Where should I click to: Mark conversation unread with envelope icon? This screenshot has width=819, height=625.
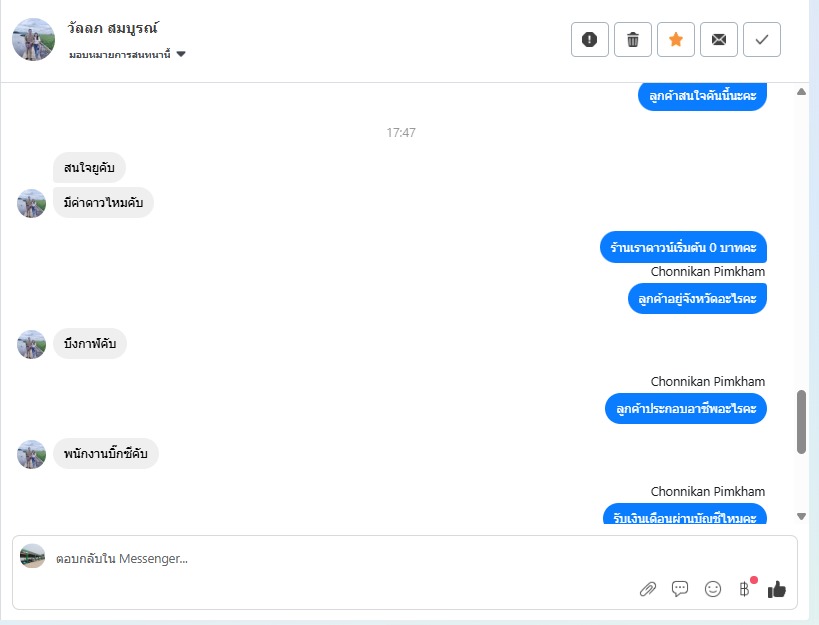click(719, 40)
